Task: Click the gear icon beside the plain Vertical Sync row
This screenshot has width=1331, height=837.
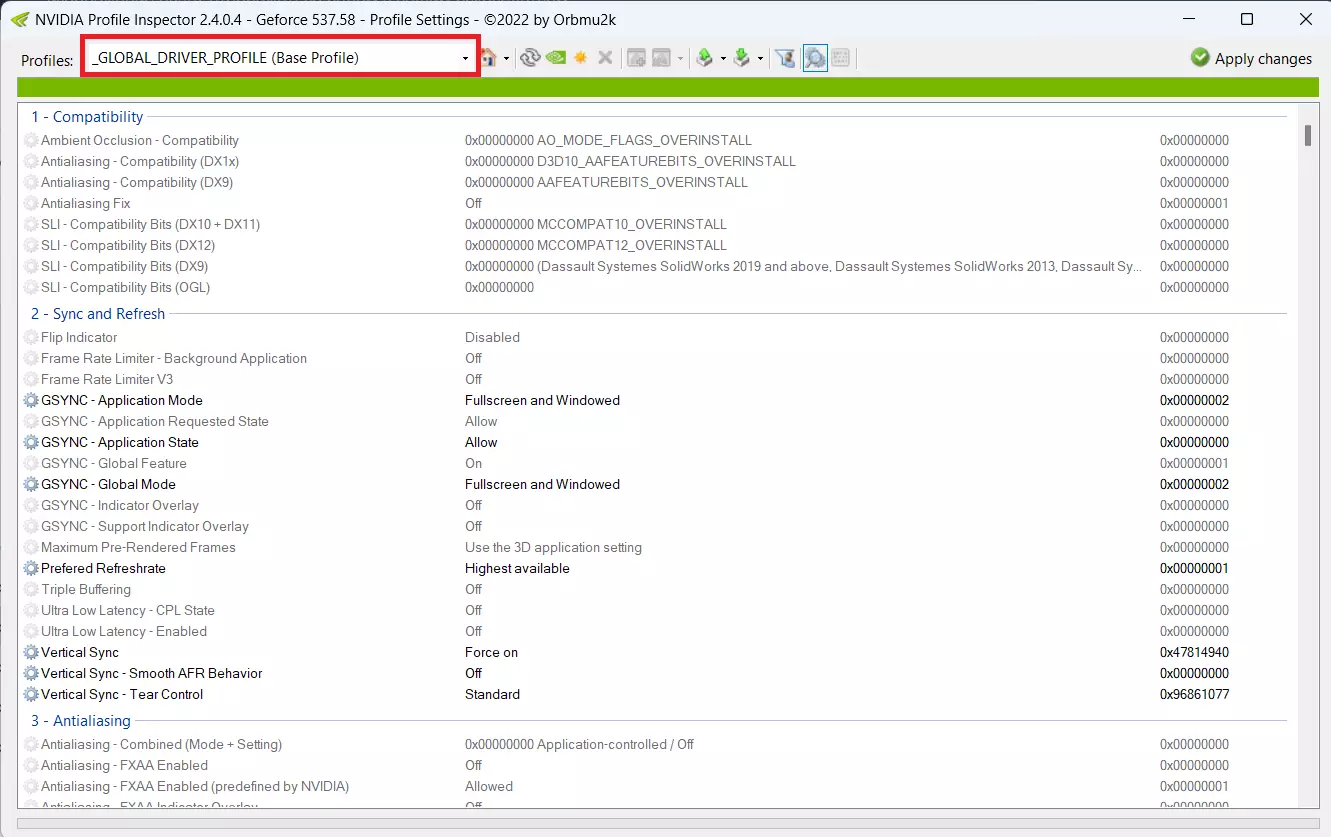Action: point(31,653)
